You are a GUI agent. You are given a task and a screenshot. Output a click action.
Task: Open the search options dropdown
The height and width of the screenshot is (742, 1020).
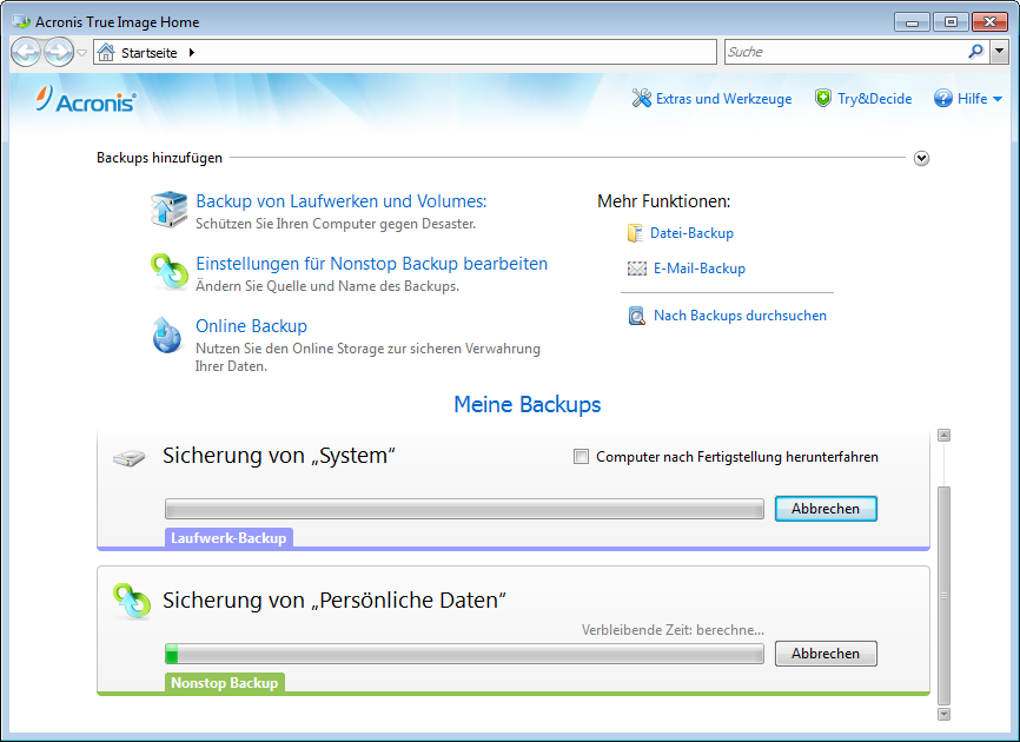coord(999,52)
